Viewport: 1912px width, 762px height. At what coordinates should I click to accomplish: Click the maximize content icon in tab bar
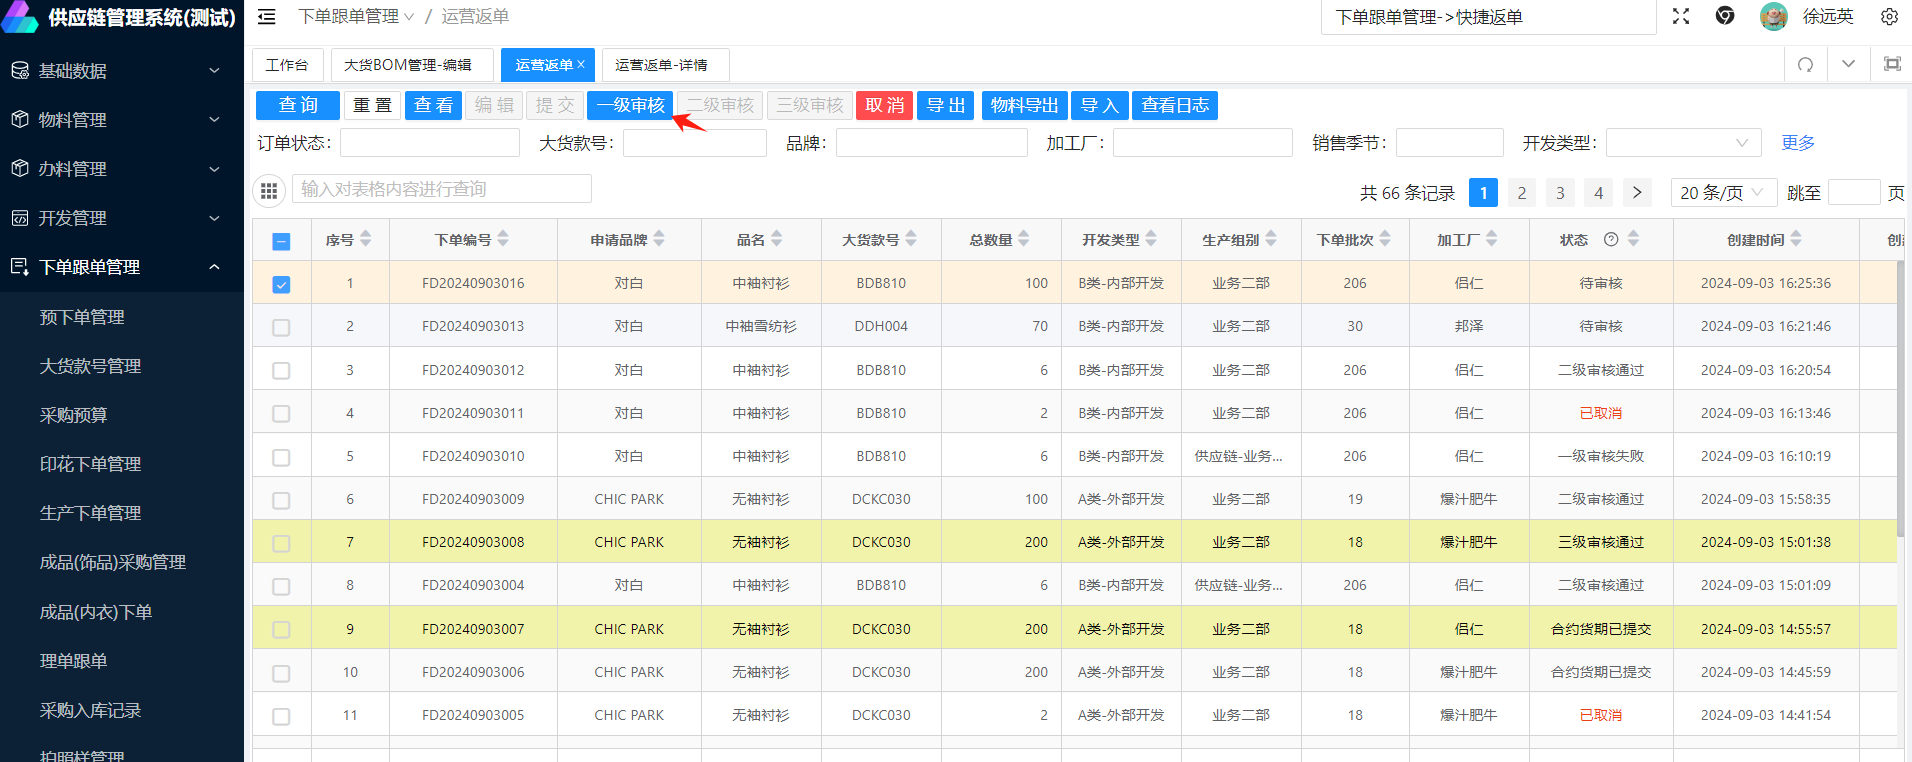[1892, 65]
